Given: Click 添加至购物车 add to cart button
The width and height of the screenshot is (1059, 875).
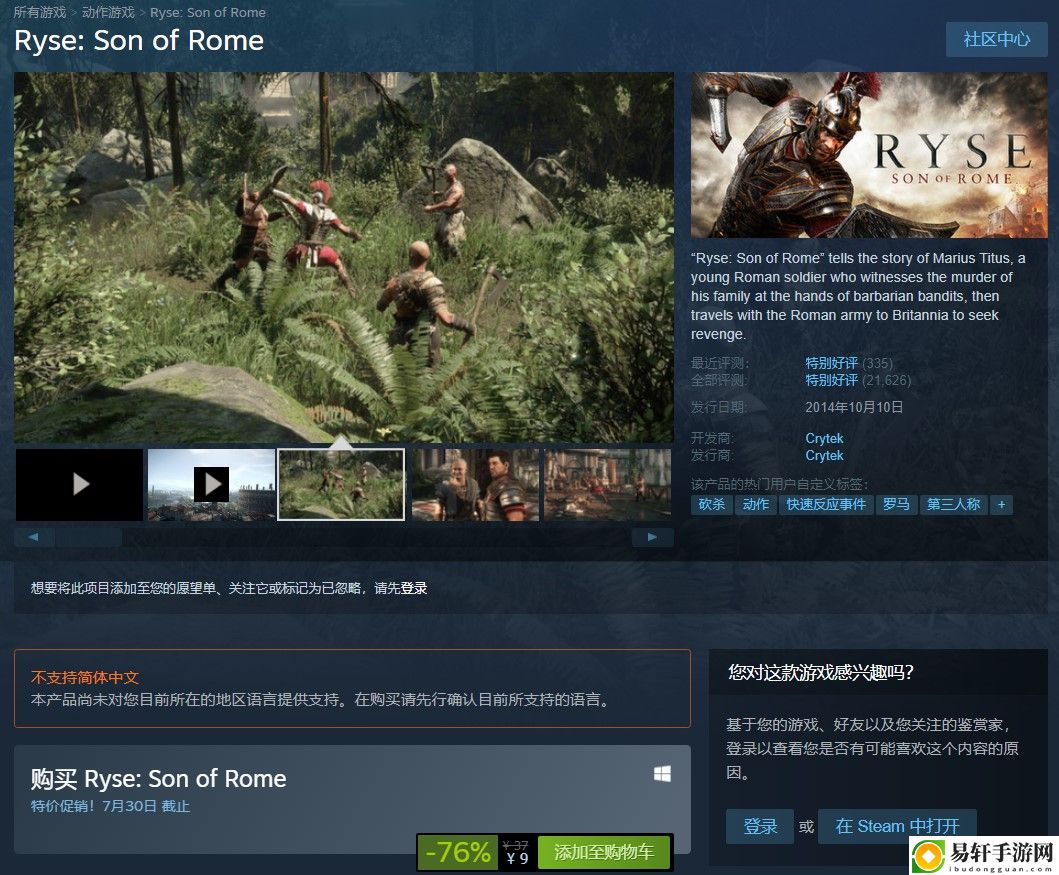Looking at the screenshot, I should [x=604, y=852].
